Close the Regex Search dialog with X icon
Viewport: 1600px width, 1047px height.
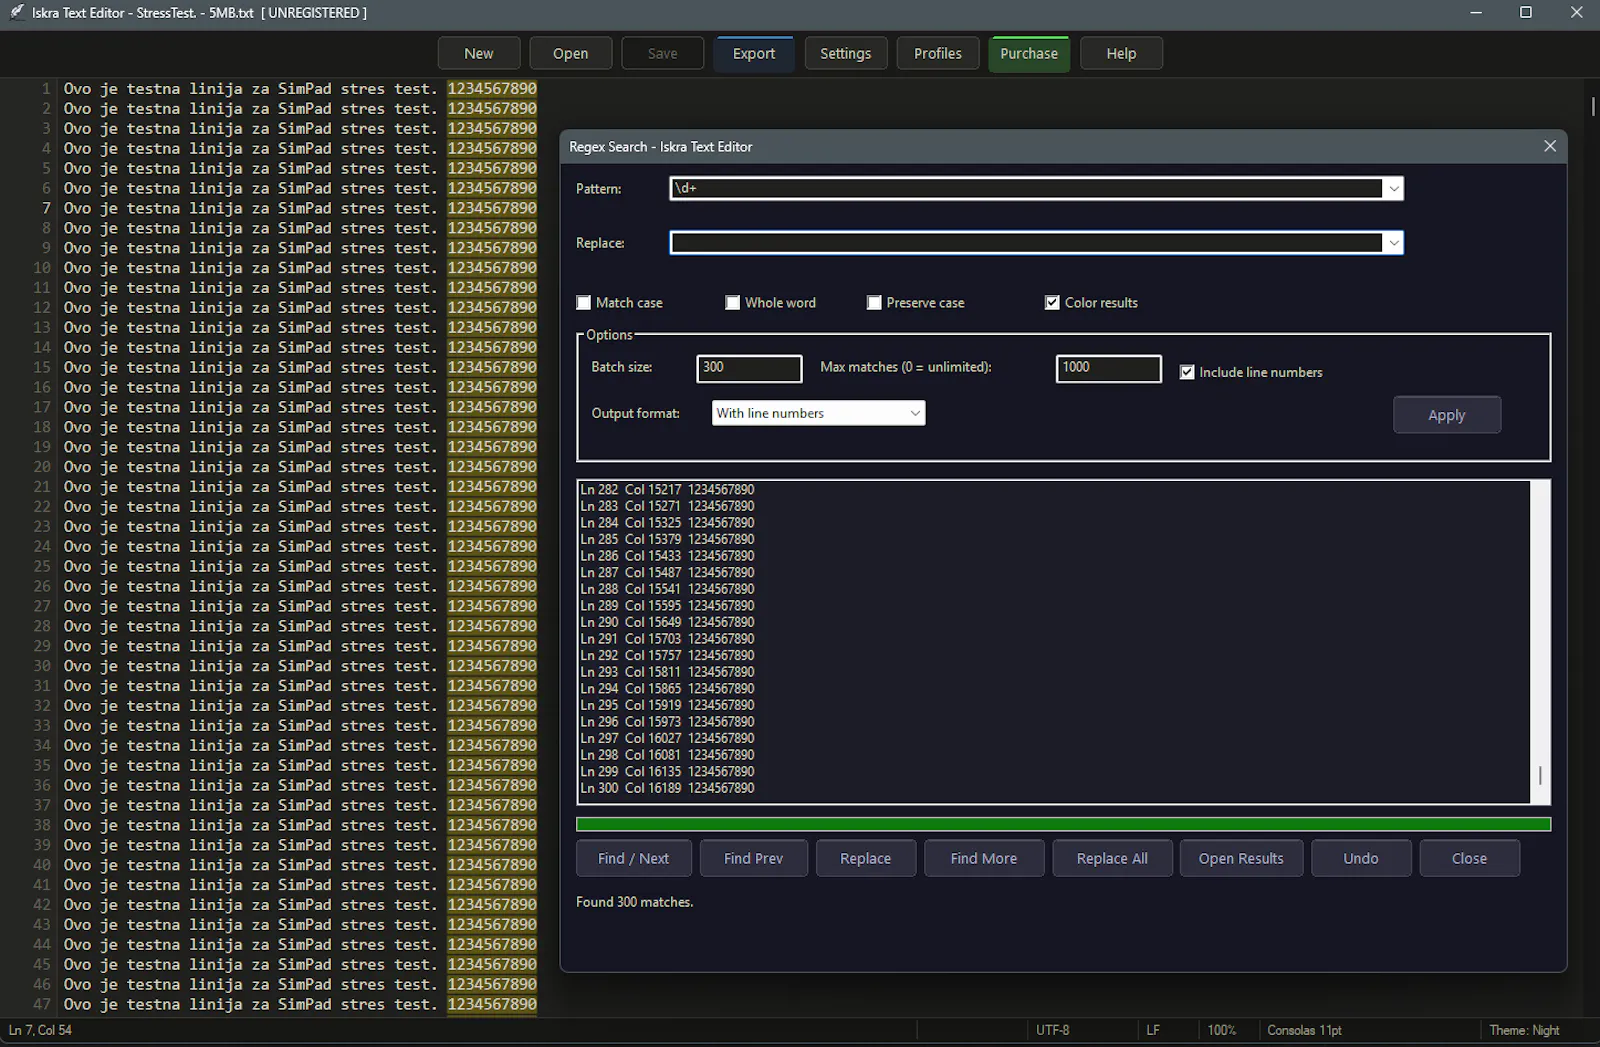coord(1550,146)
